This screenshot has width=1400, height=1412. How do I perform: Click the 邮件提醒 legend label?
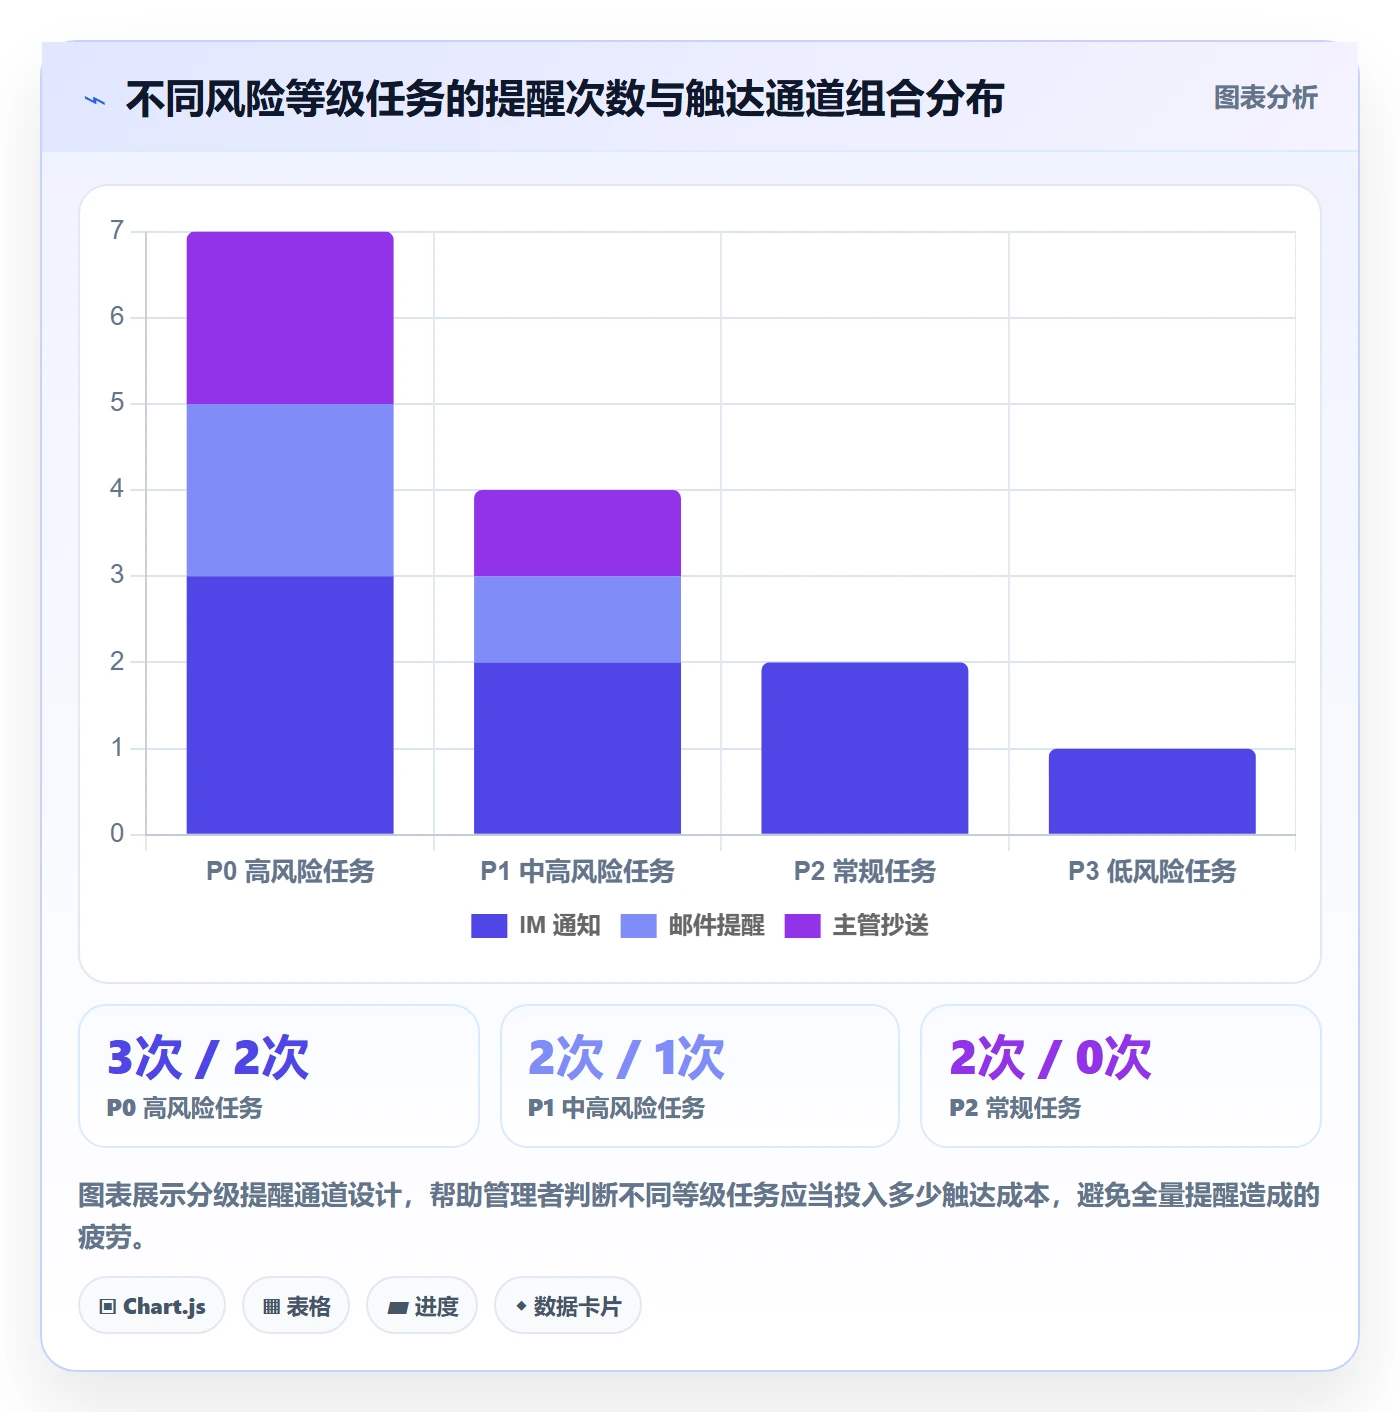[x=716, y=926]
